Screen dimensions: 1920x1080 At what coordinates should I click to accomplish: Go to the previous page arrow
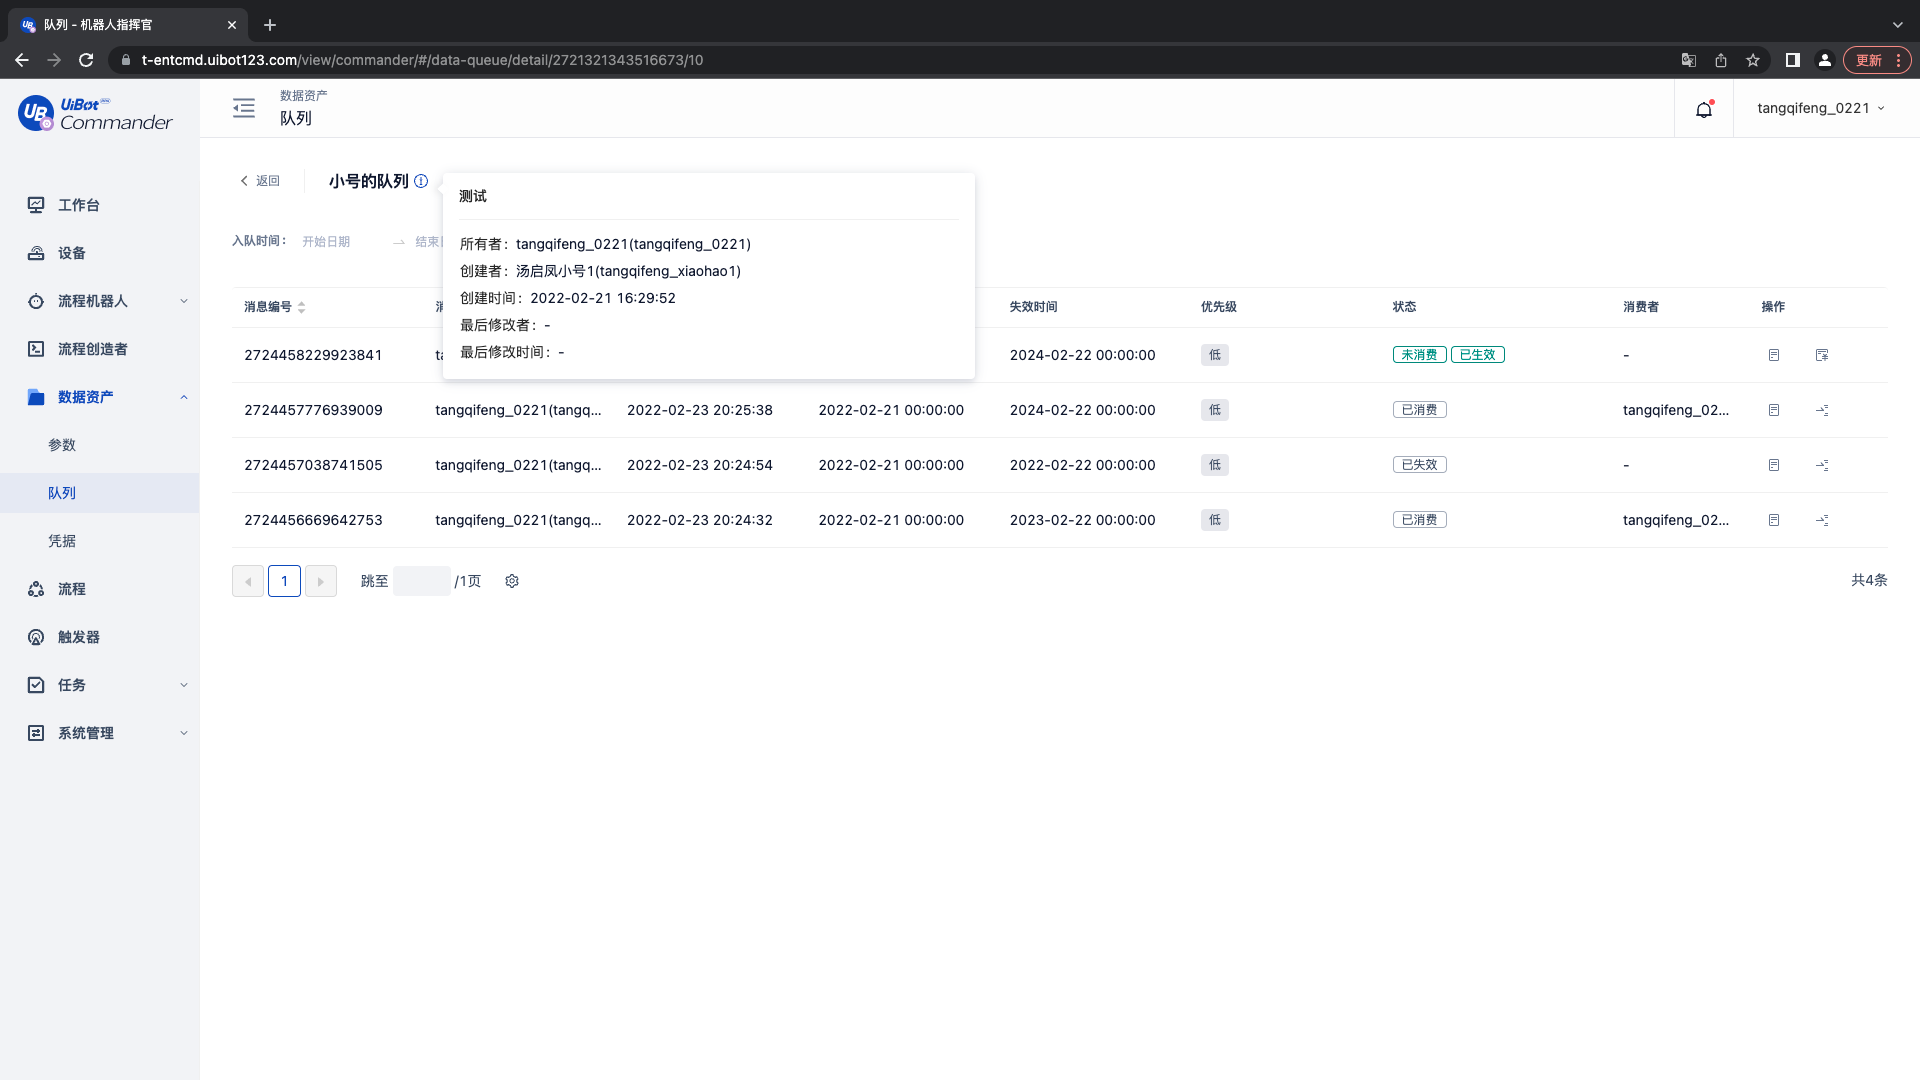coord(248,581)
